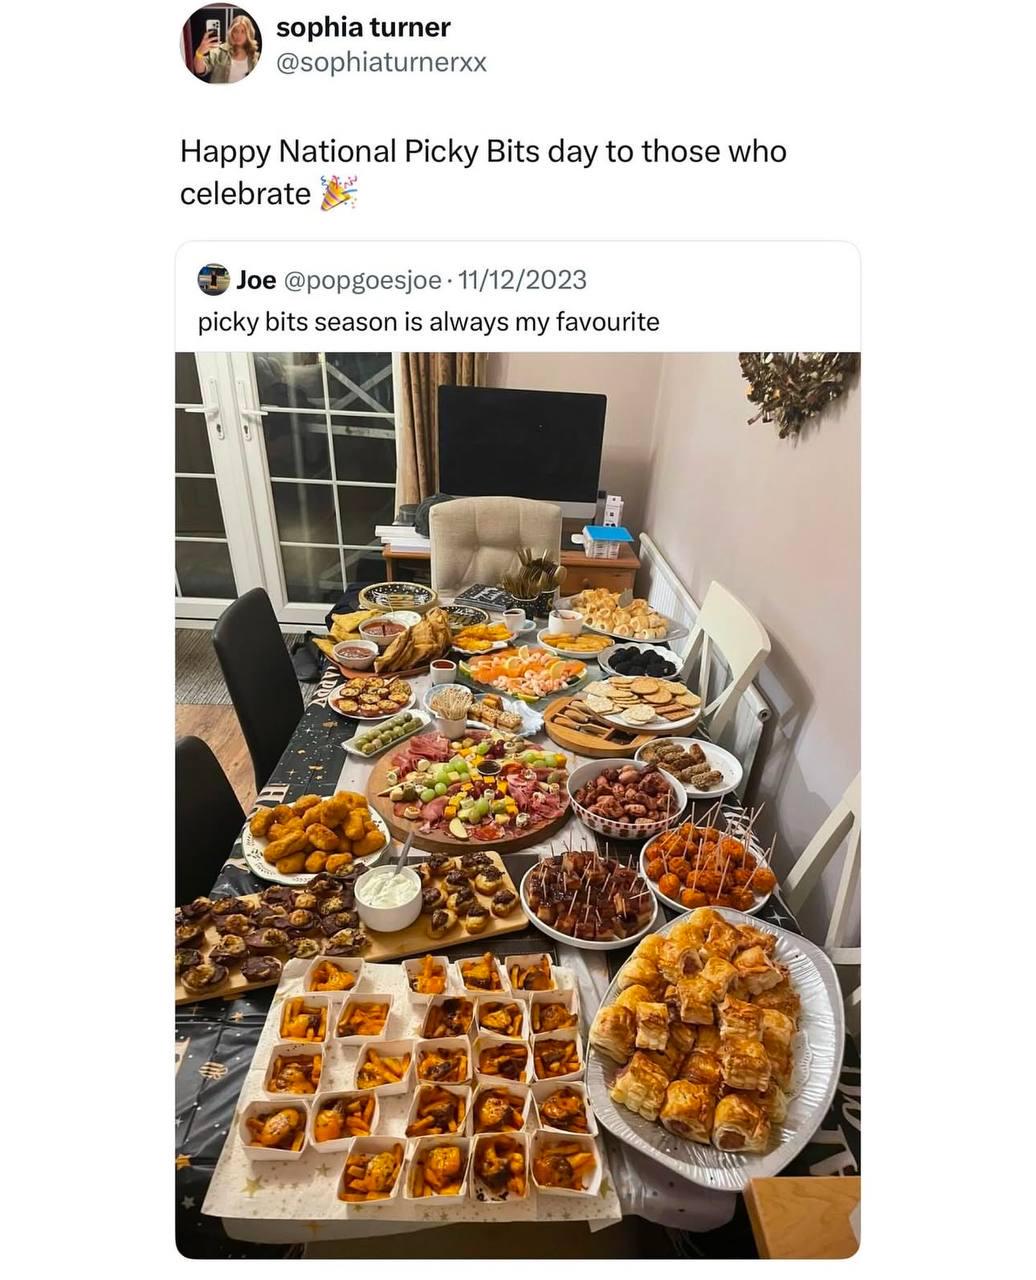Click the plate of crackers
Screen dimensions: 1036x1280
640,701
